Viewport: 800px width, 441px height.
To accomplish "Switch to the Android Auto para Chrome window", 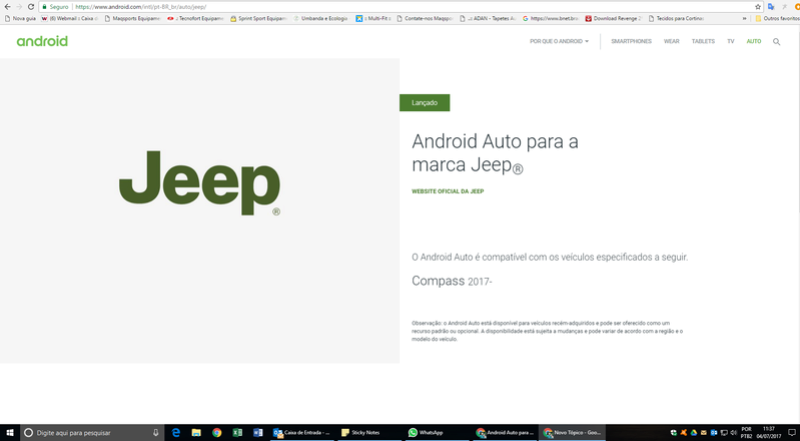I will pyautogui.click(x=505, y=433).
